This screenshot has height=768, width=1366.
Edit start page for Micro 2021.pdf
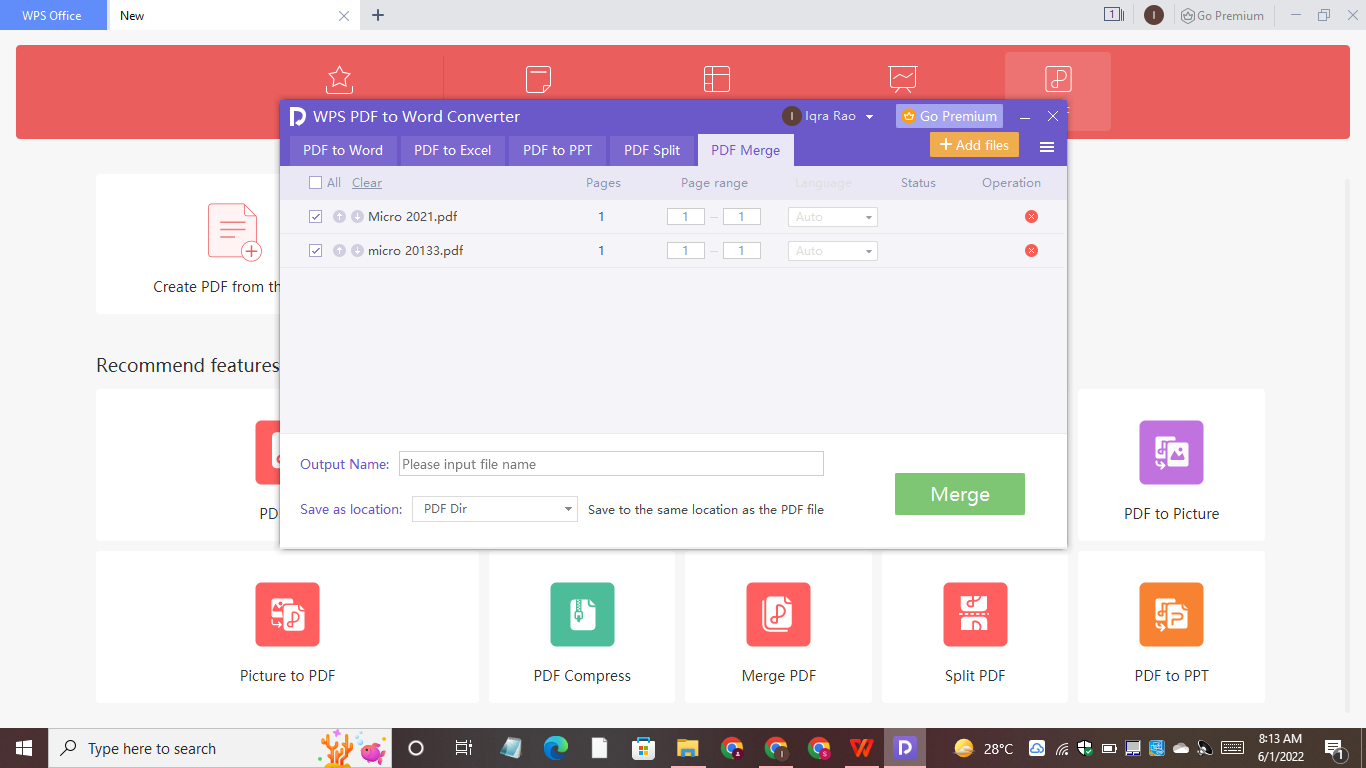coord(686,217)
